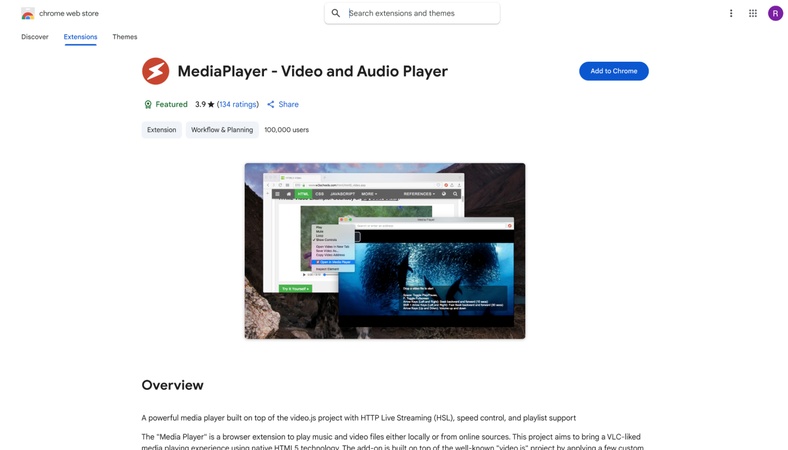
Task: Click the chrome web store title text
Action: (69, 14)
